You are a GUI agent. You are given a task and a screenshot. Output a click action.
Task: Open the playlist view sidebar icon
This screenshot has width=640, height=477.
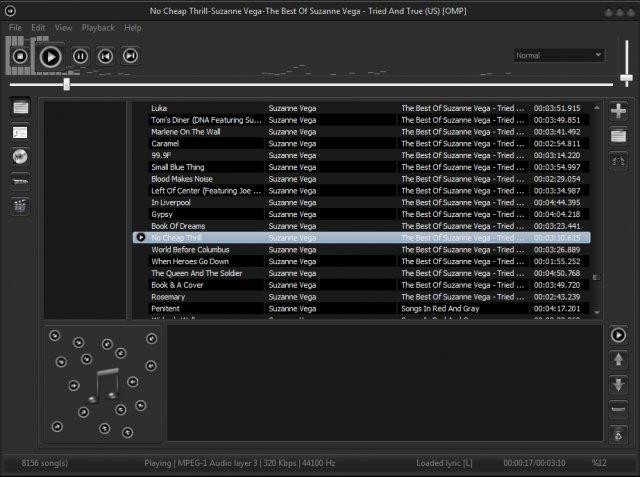point(20,108)
